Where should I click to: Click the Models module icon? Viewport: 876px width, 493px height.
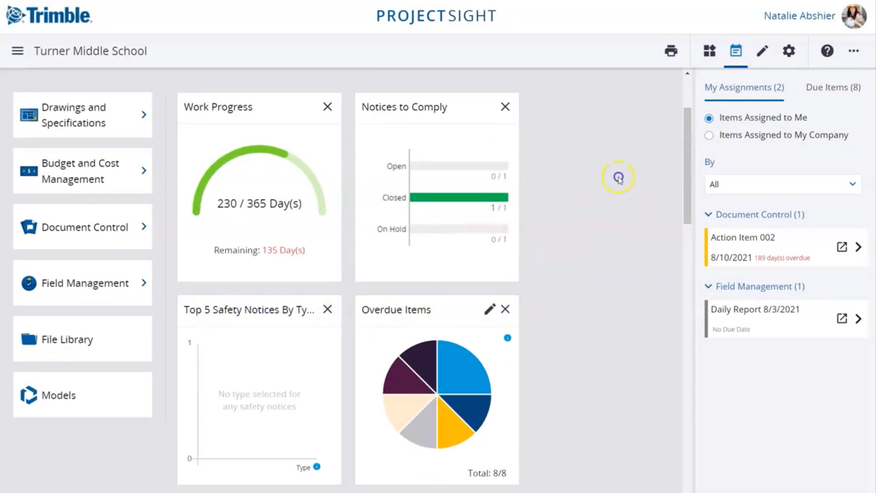click(x=28, y=395)
